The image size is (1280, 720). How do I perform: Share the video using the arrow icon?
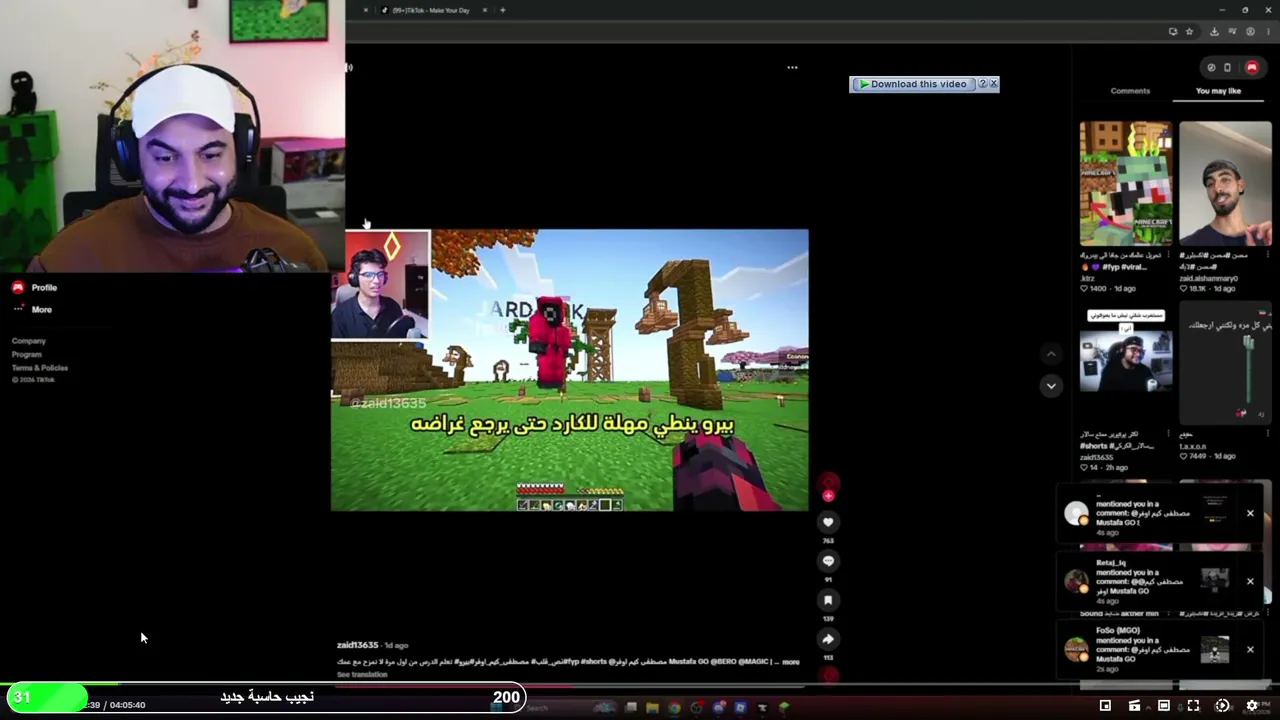point(828,639)
